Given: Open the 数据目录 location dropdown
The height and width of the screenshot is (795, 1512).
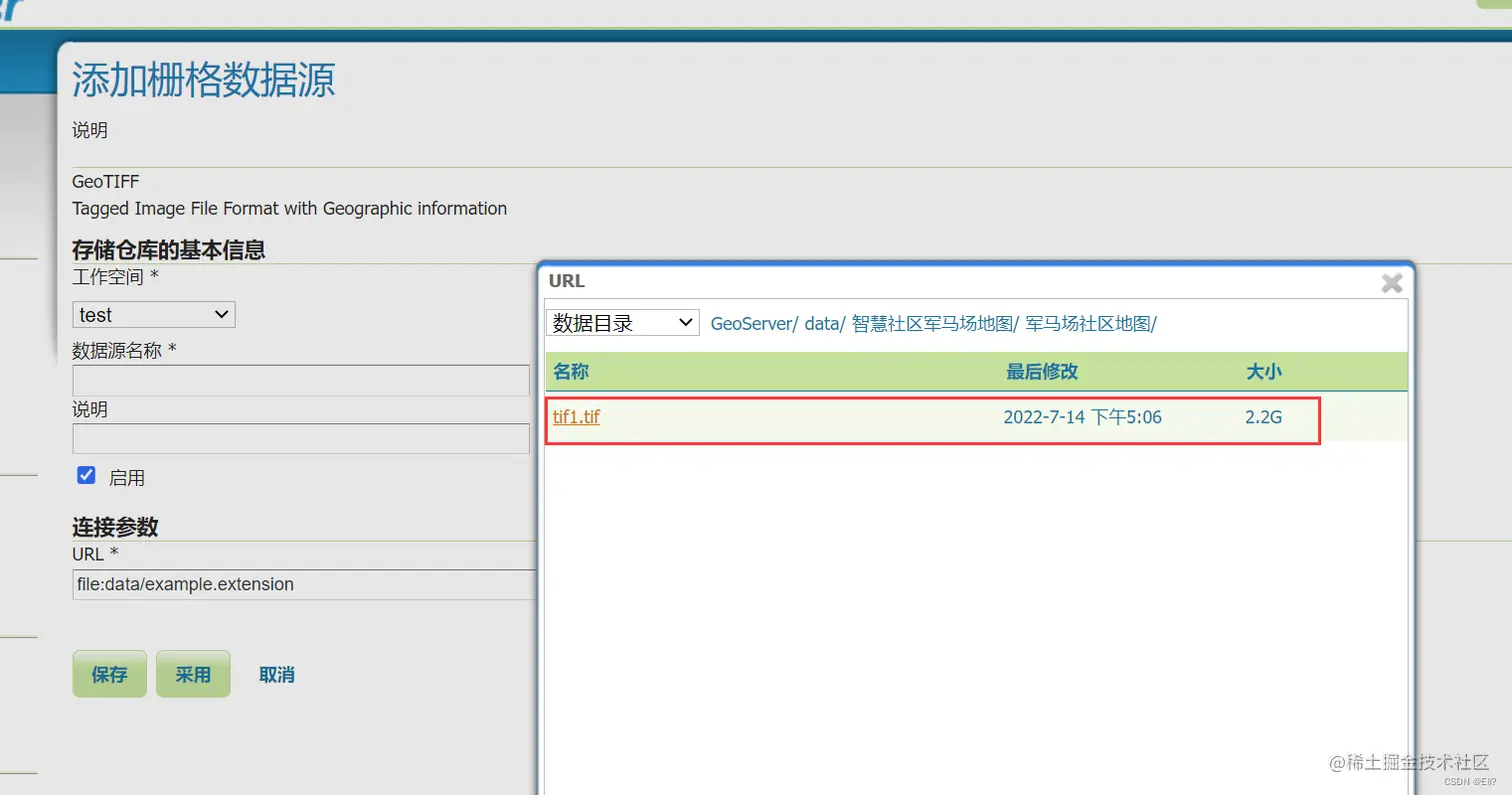Looking at the screenshot, I should 622,322.
